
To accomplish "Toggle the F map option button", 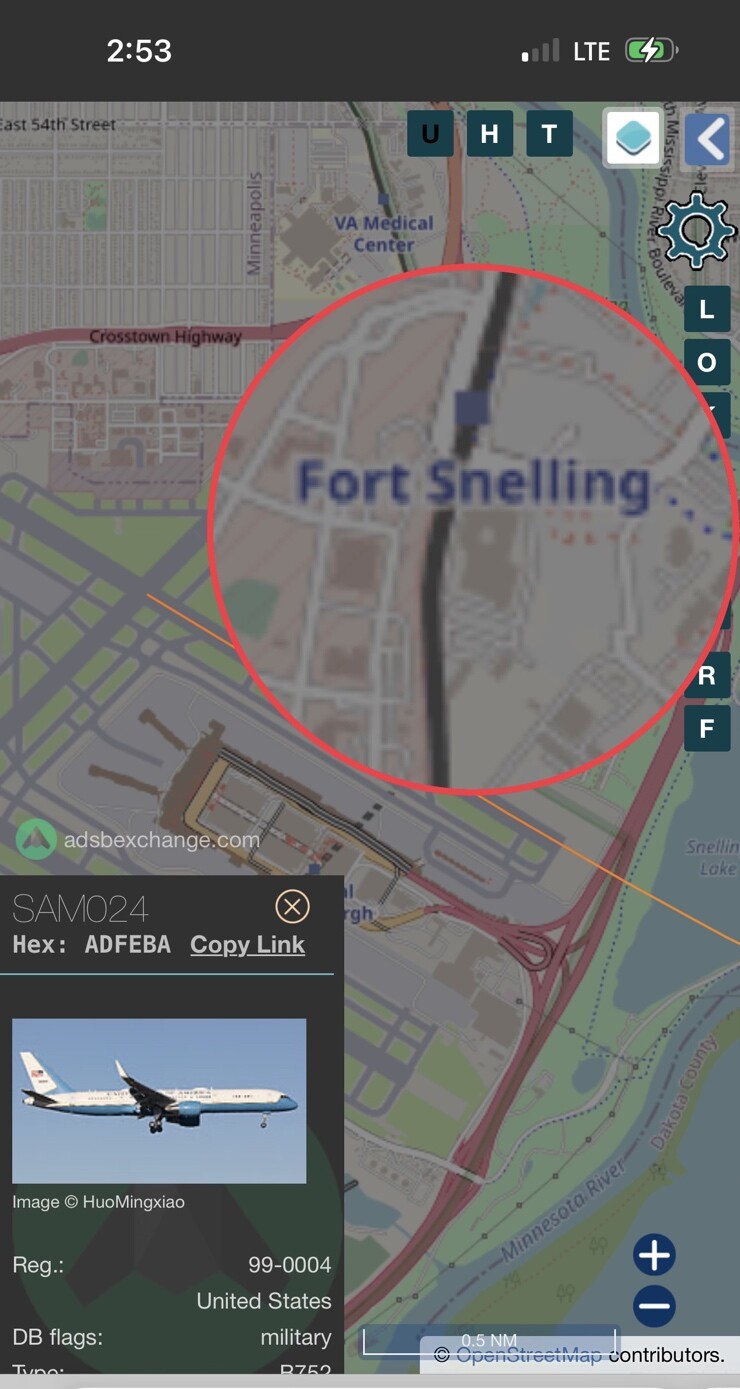I will (707, 728).
